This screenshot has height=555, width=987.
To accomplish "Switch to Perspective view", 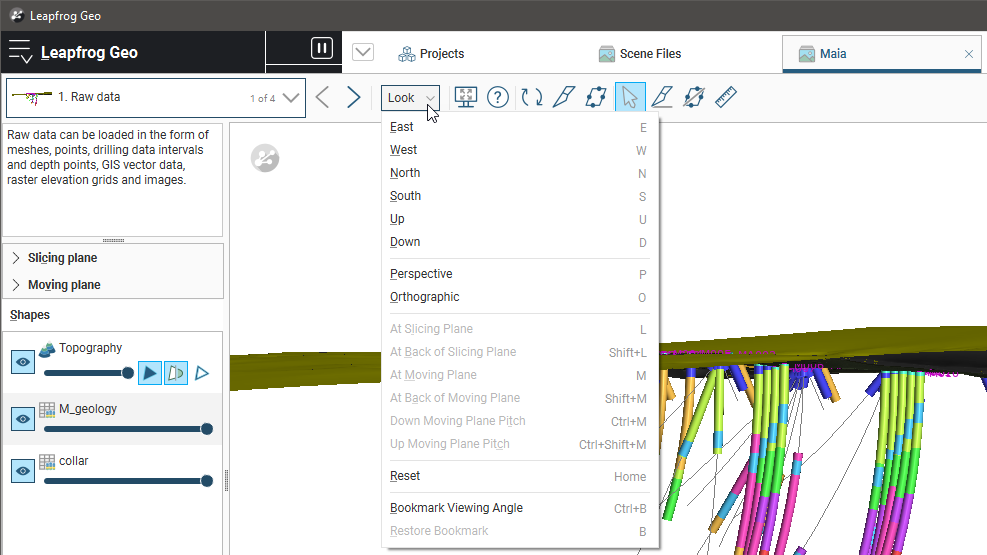I will coord(519,274).
